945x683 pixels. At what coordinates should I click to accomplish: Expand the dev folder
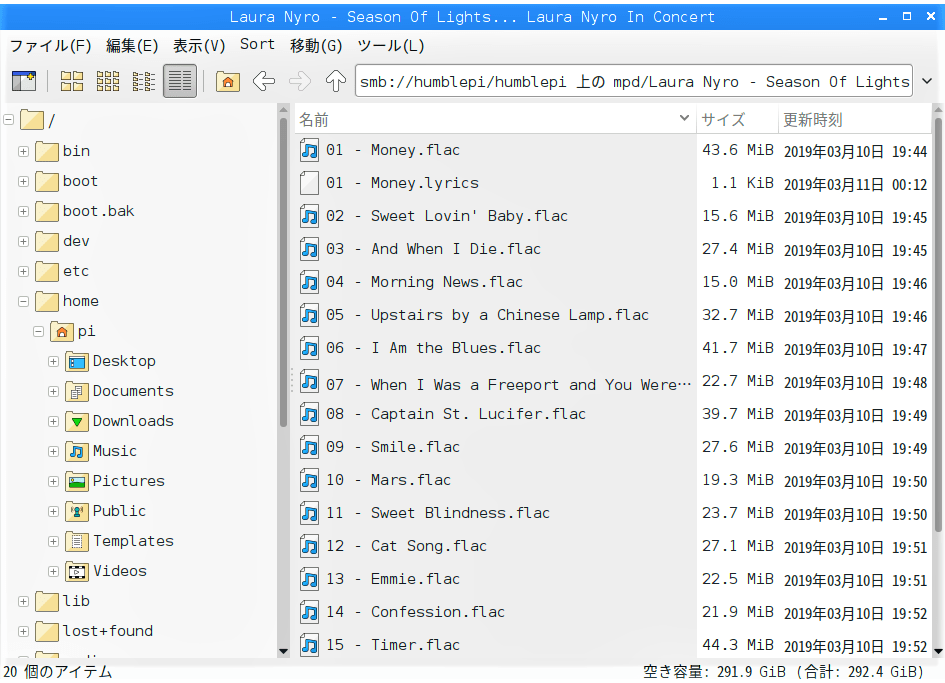click(x=24, y=242)
